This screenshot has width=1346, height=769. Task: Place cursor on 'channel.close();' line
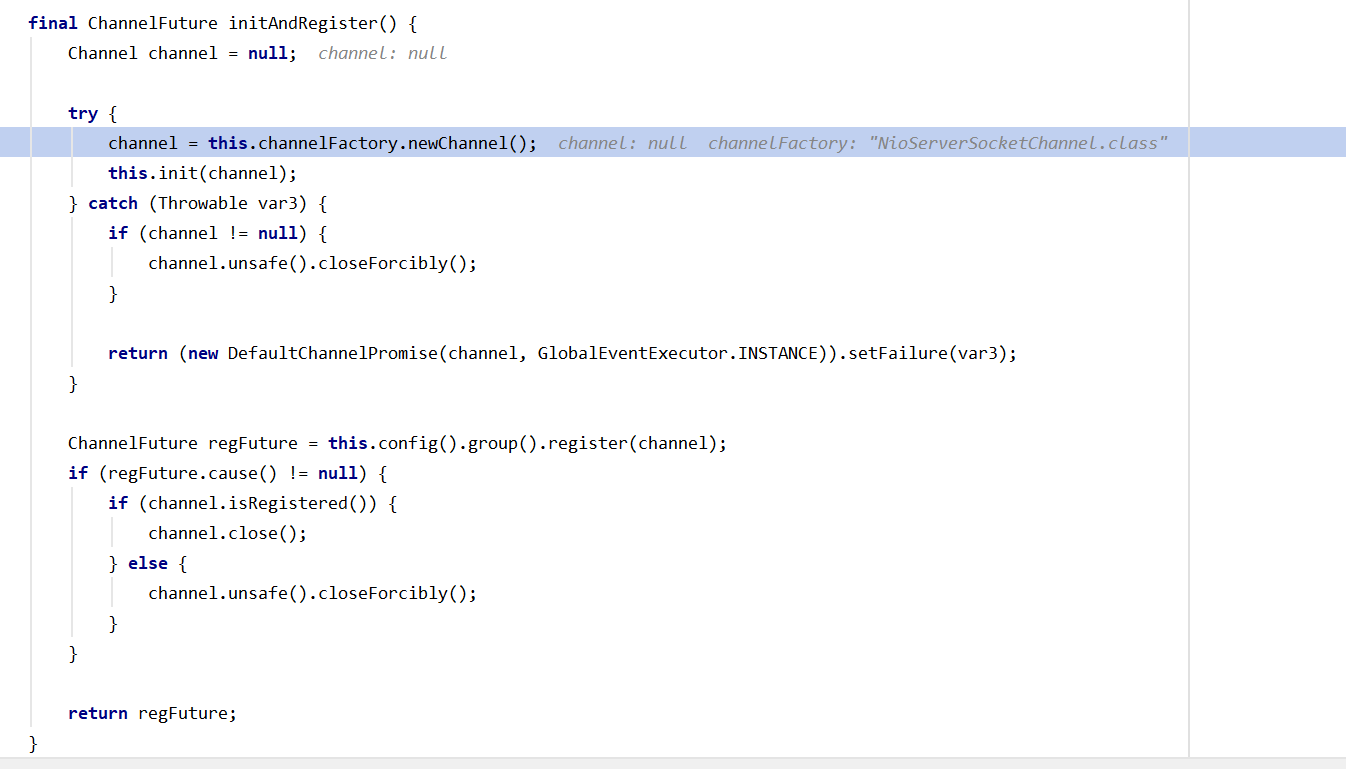point(227,533)
